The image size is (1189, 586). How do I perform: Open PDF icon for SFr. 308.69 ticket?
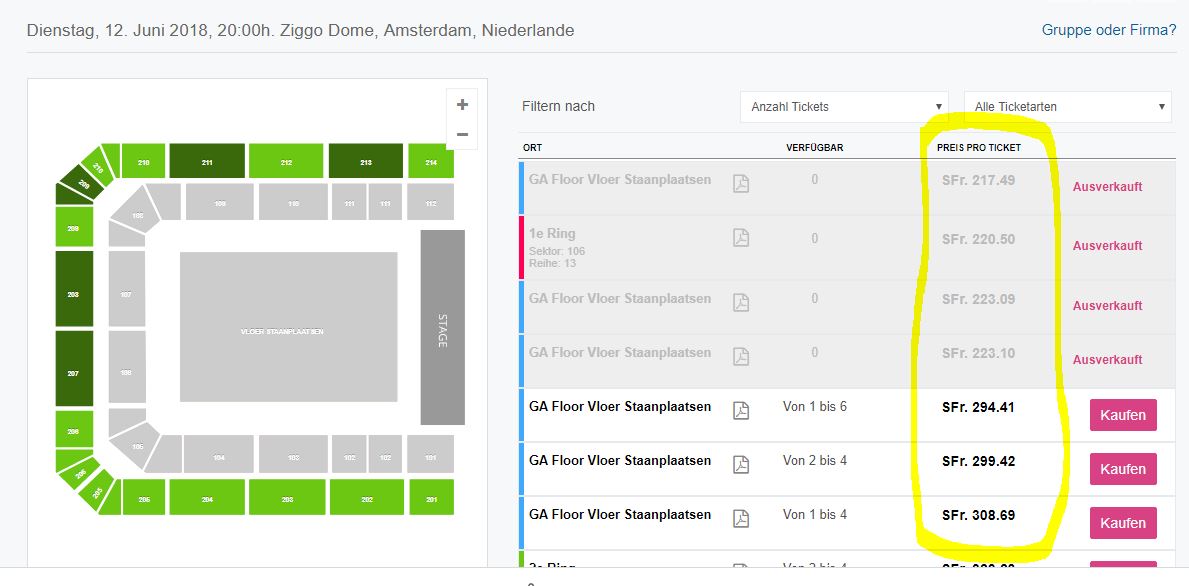(741, 519)
